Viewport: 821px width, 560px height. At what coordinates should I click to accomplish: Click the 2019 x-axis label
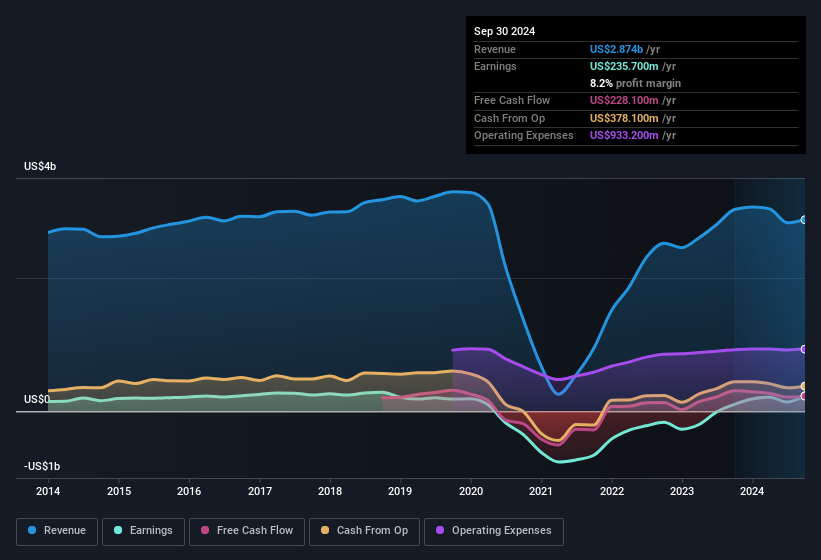click(400, 491)
